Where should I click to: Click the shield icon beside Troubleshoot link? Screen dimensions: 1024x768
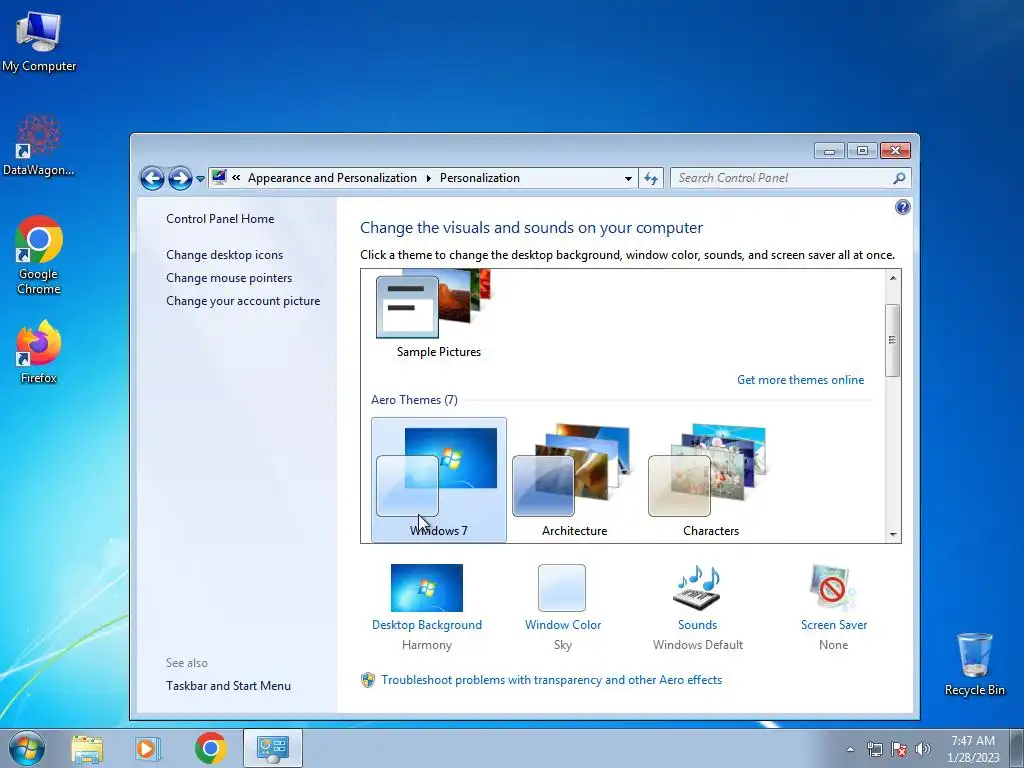point(368,680)
